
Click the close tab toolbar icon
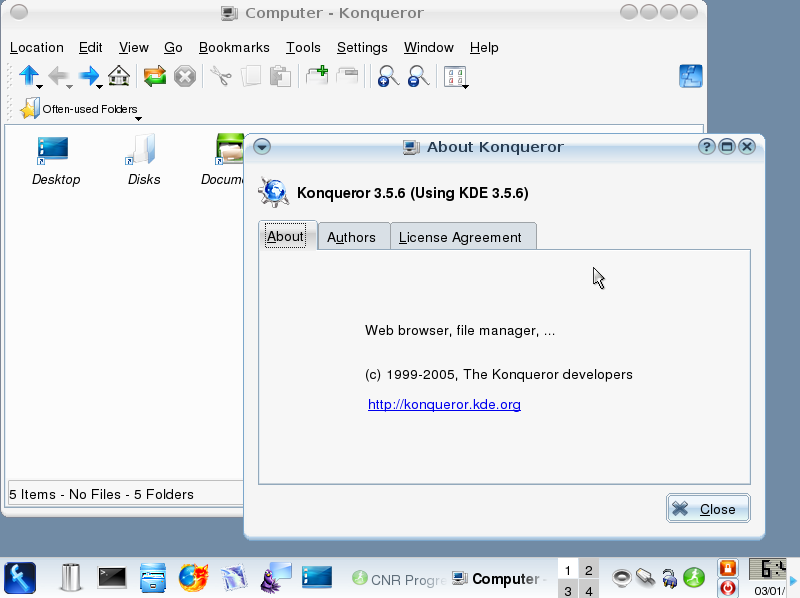347,77
